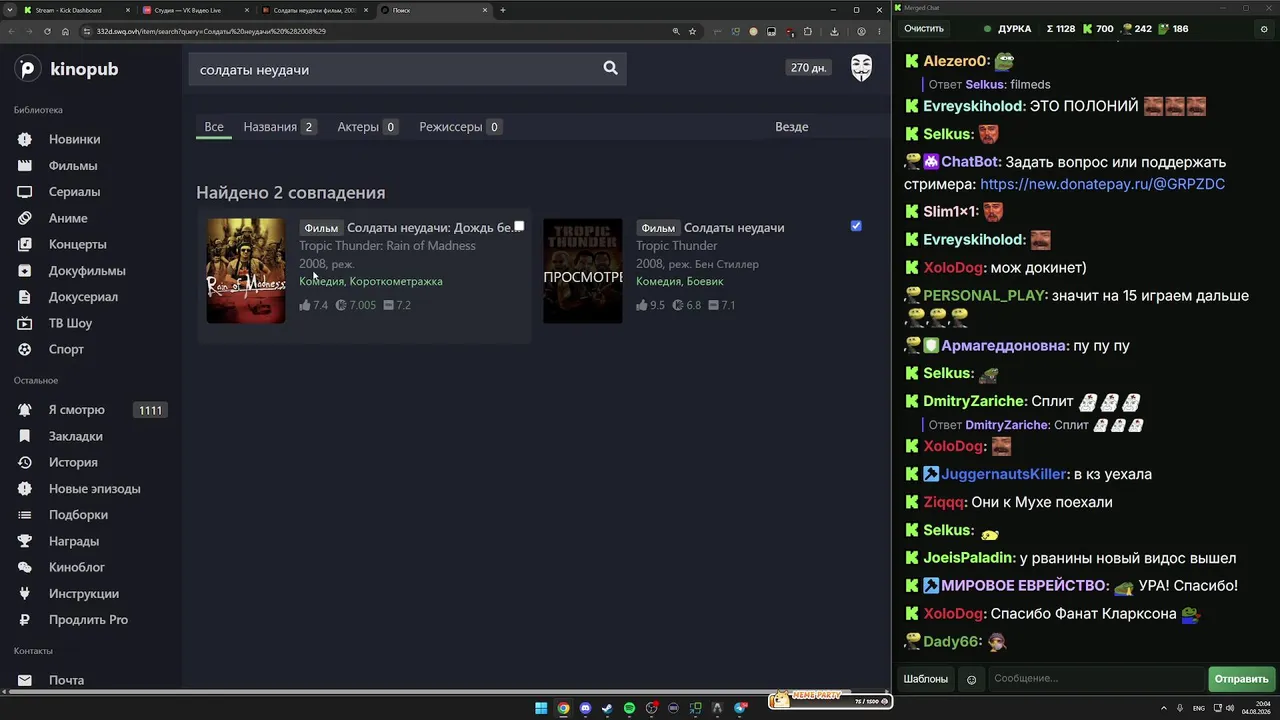View the История history page

pos(73,462)
